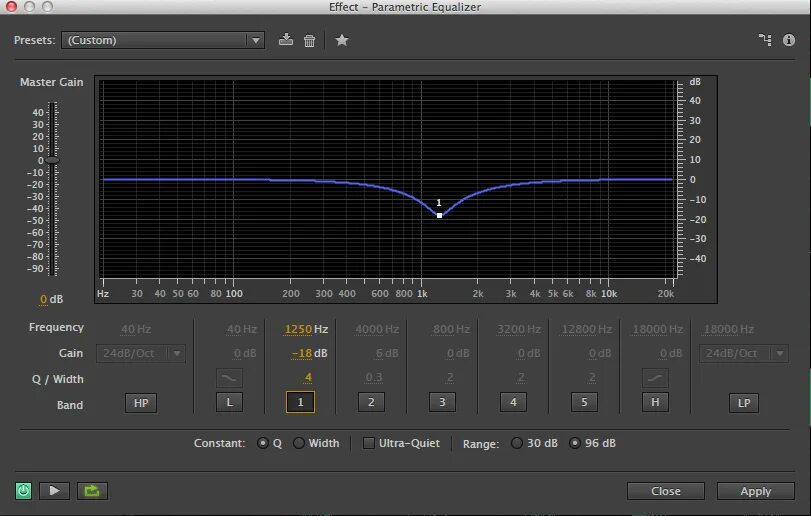Viewport: 811px width, 516px height.
Task: Open the HP 24dB/Oct slope dropdown
Action: [141, 354]
